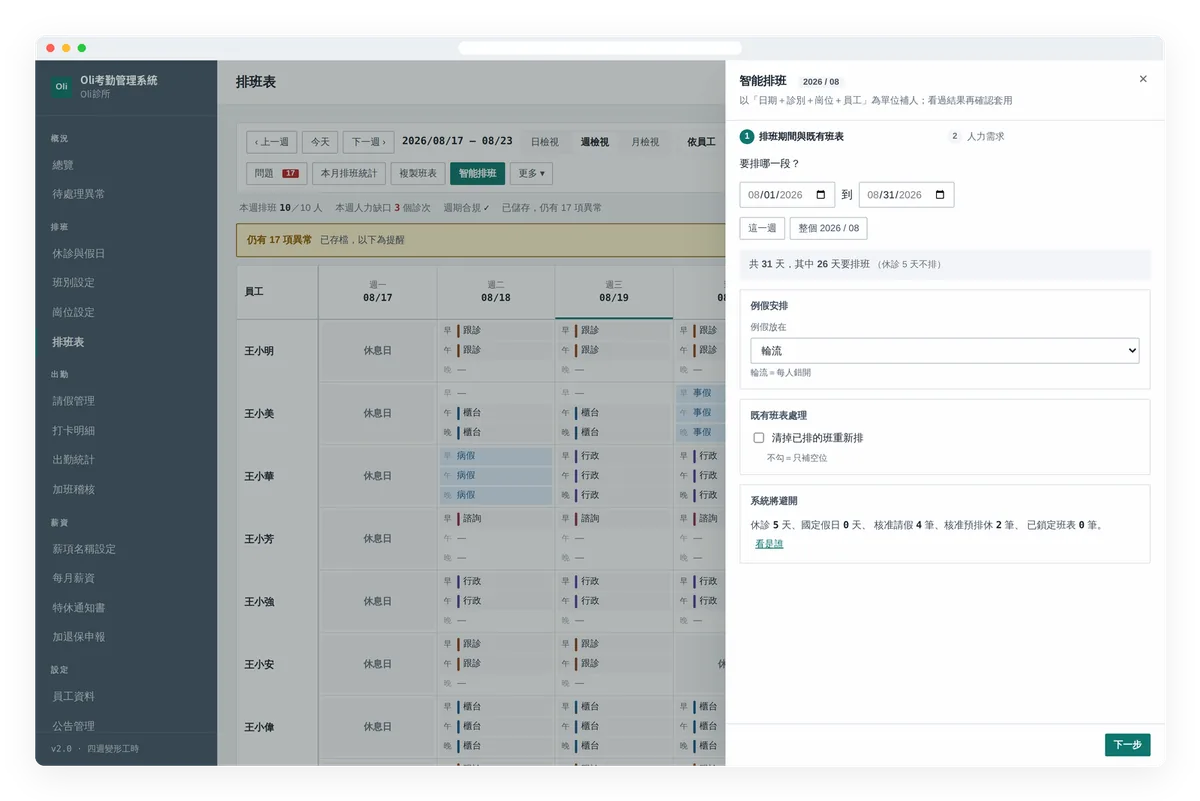The image size is (1200, 801).
Task: Click employee name 王小美
Action: click(x=259, y=413)
